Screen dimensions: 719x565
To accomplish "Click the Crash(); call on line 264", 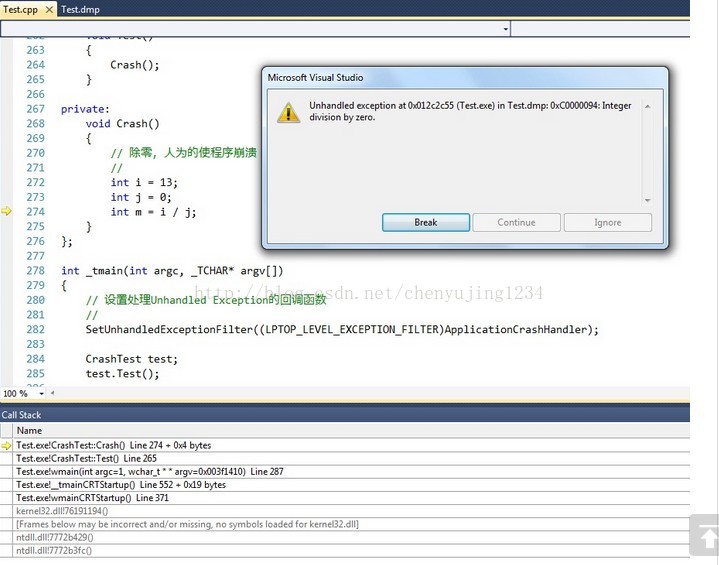I will 135,65.
